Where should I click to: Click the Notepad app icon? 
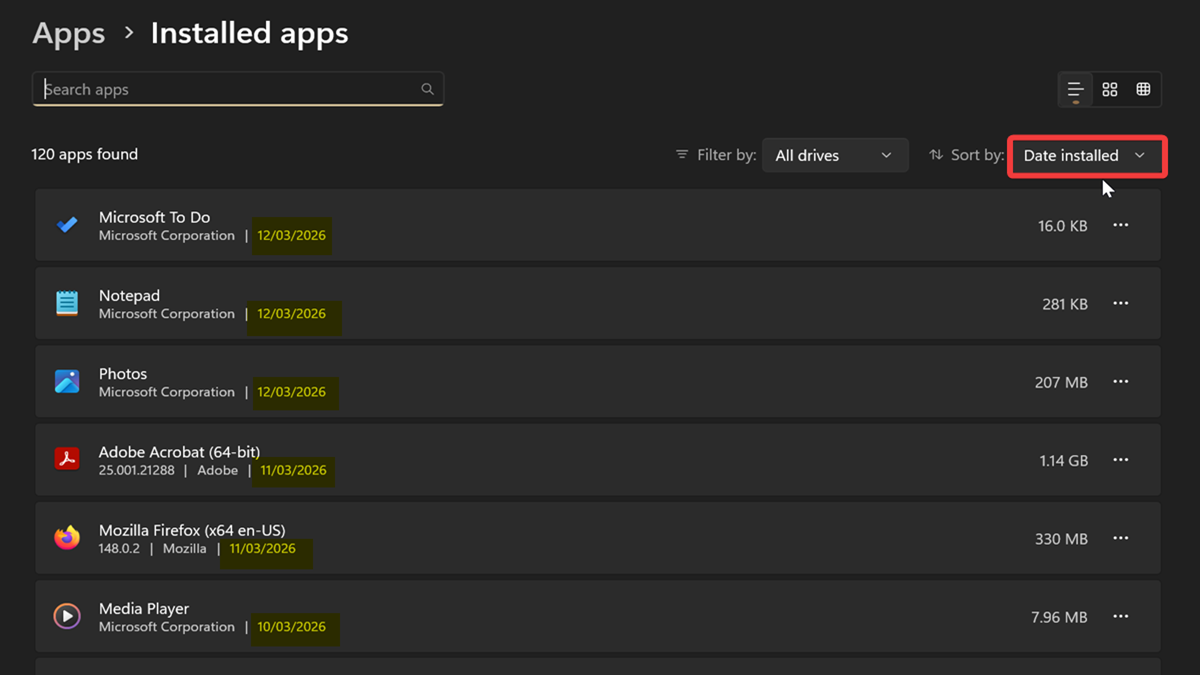(x=67, y=303)
